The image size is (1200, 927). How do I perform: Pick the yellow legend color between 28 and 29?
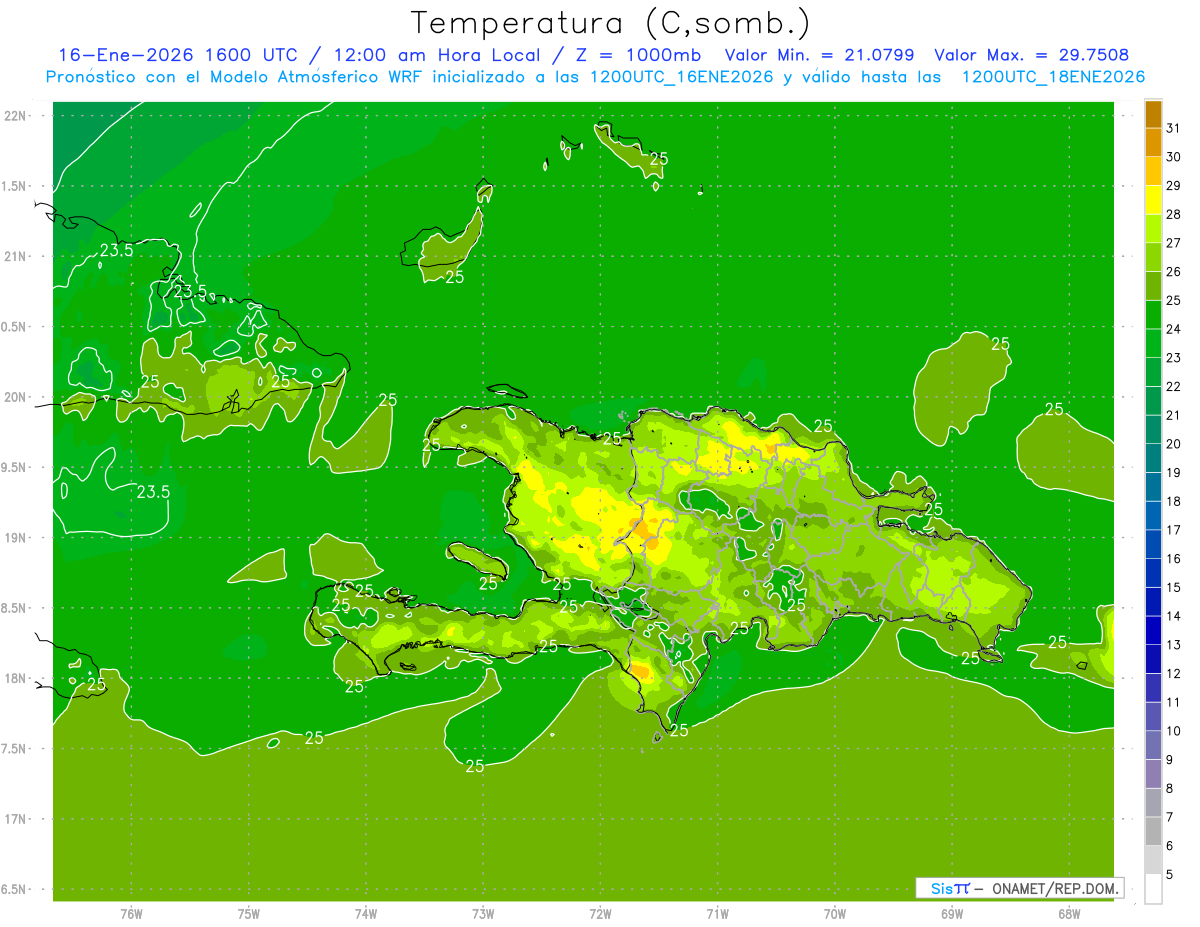(1153, 201)
